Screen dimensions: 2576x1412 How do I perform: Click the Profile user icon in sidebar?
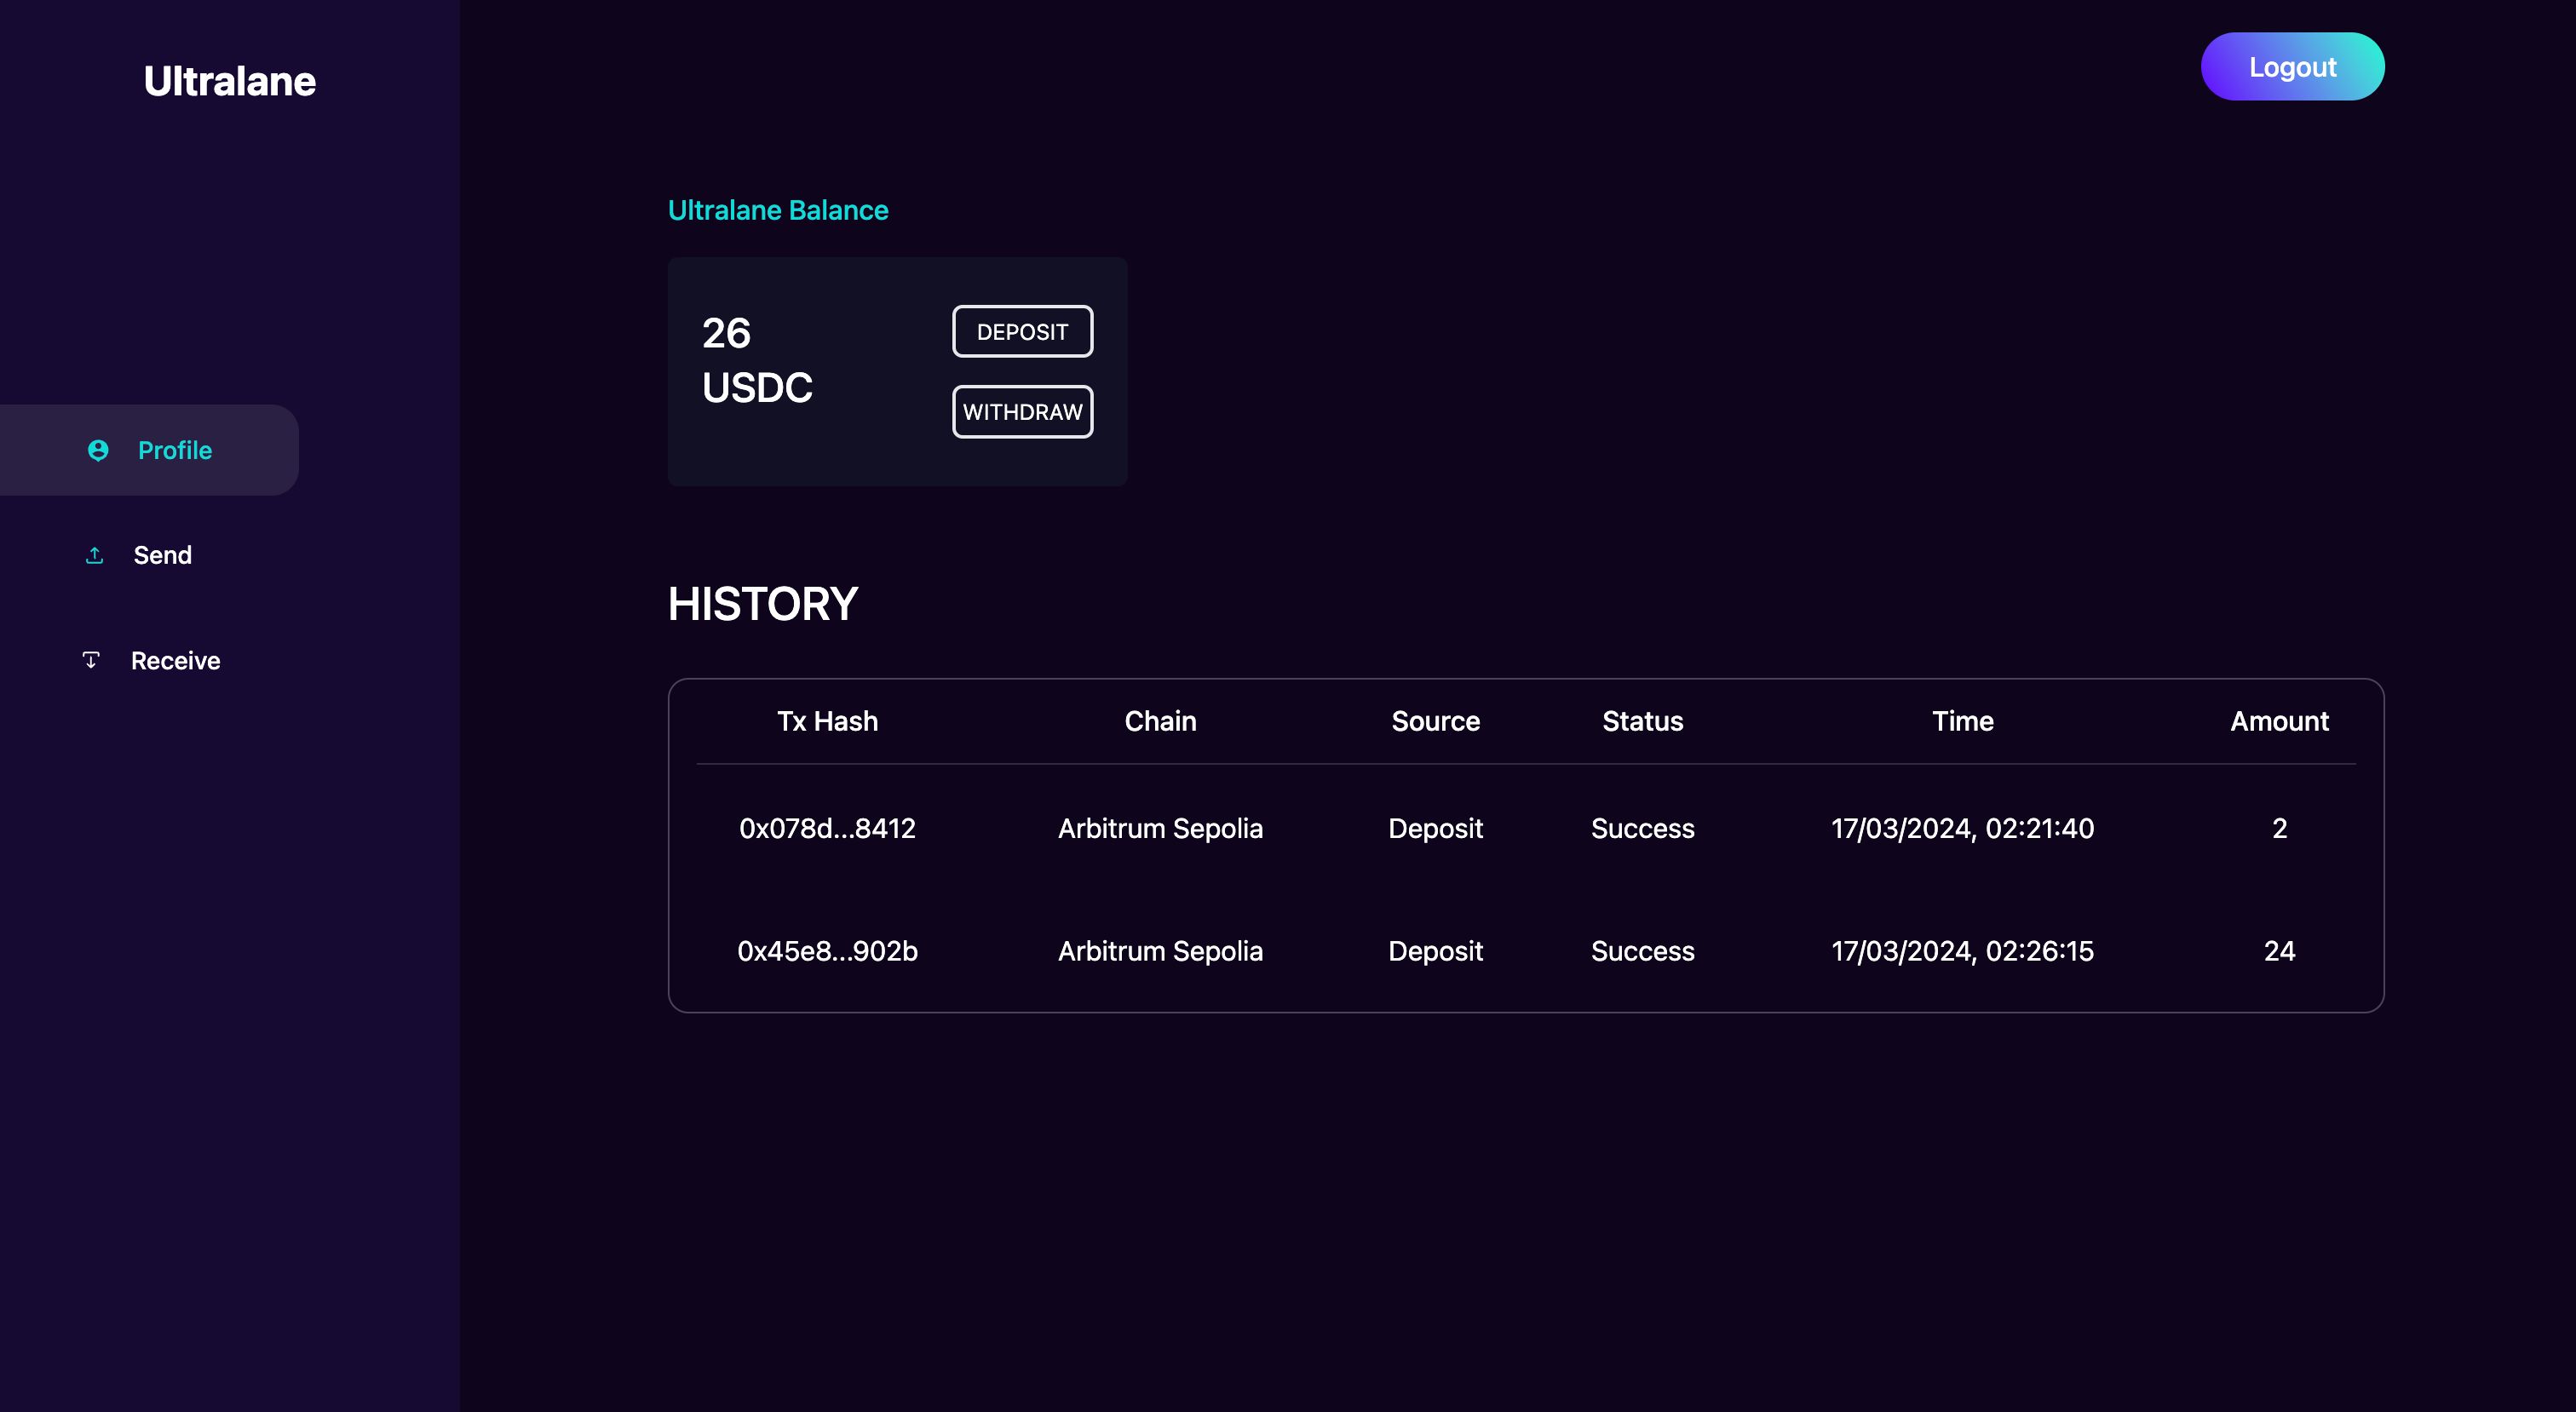pyautogui.click(x=98, y=450)
